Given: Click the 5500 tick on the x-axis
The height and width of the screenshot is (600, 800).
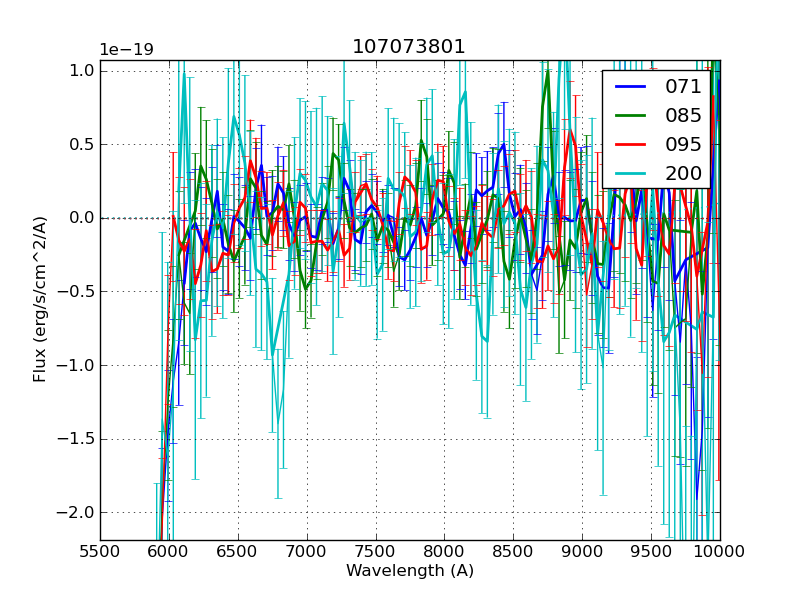Looking at the screenshot, I should (x=100, y=550).
